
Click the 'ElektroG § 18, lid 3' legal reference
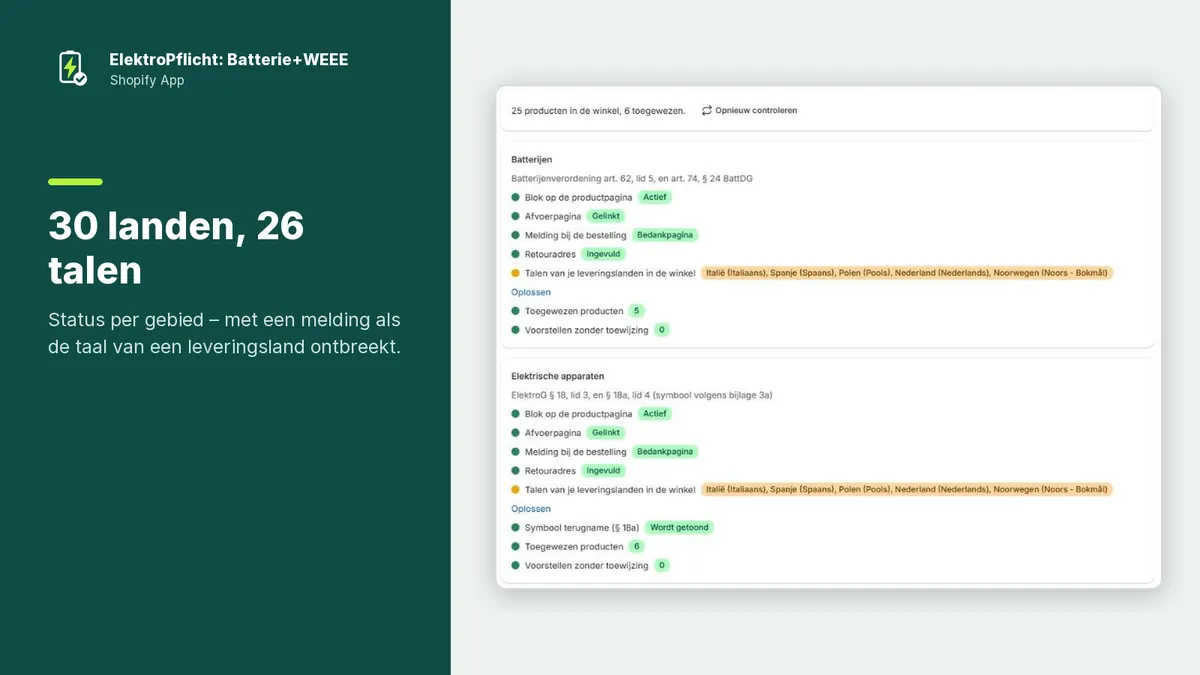[x=641, y=395]
